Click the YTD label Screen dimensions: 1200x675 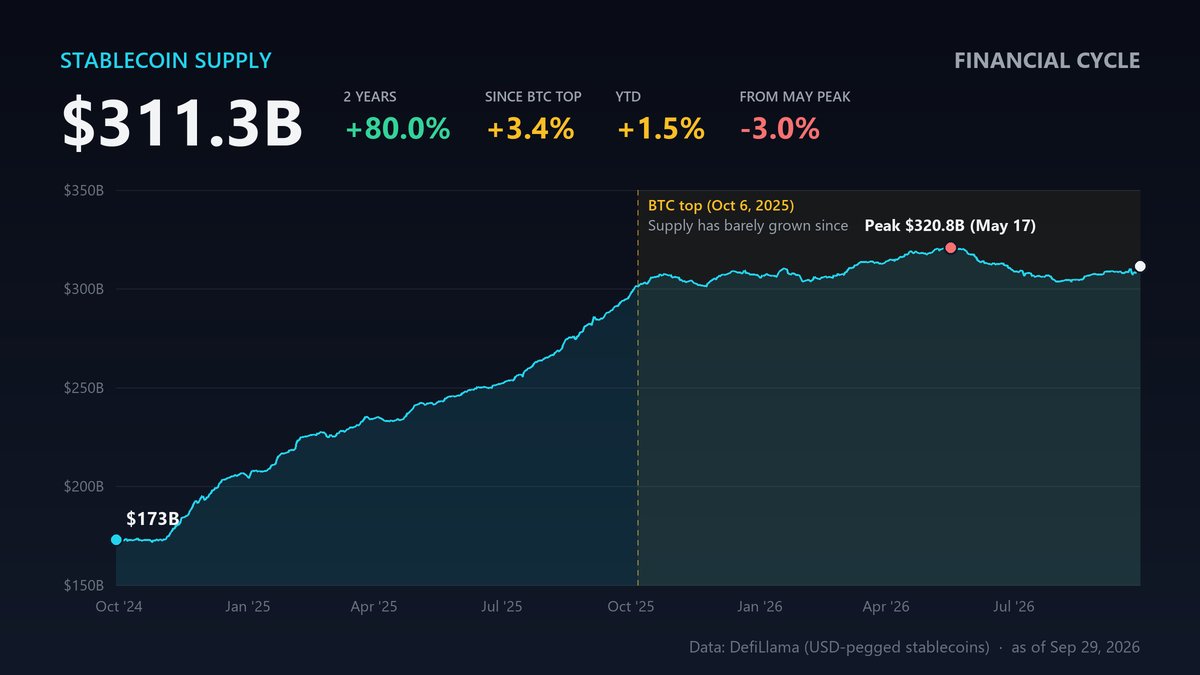[x=628, y=97]
